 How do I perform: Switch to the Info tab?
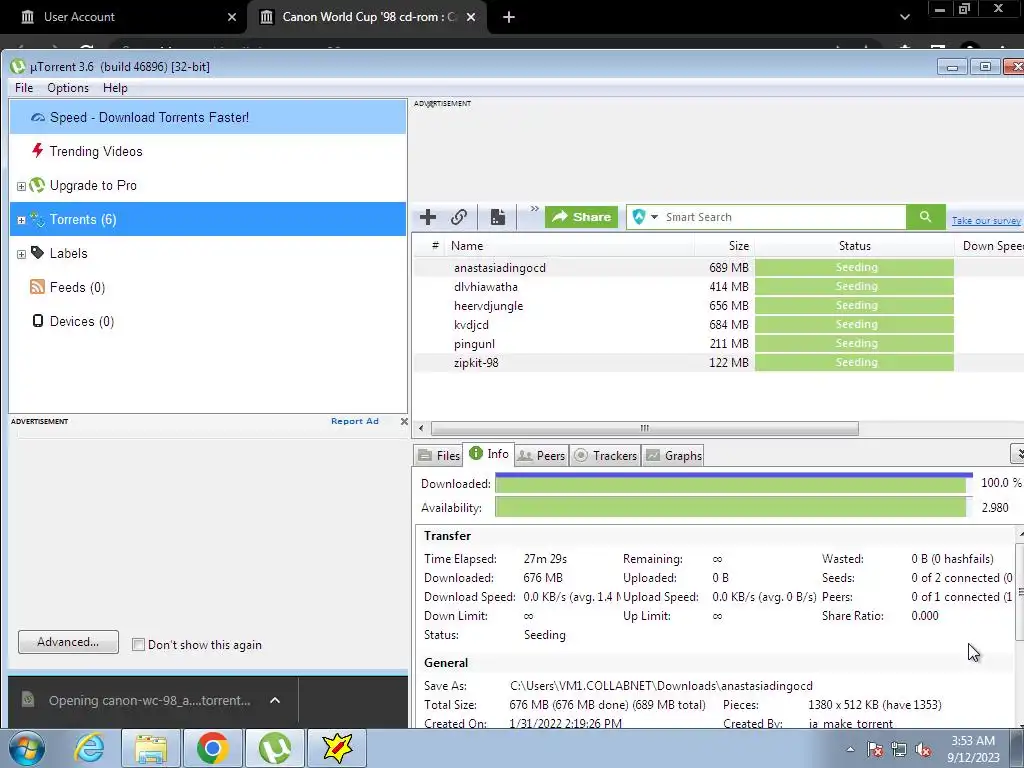pyautogui.click(x=488, y=454)
